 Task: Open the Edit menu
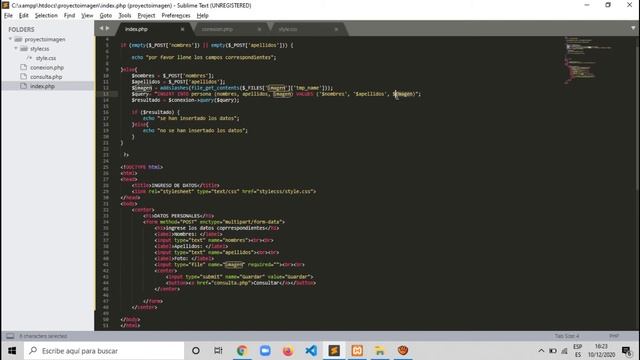click(x=24, y=16)
